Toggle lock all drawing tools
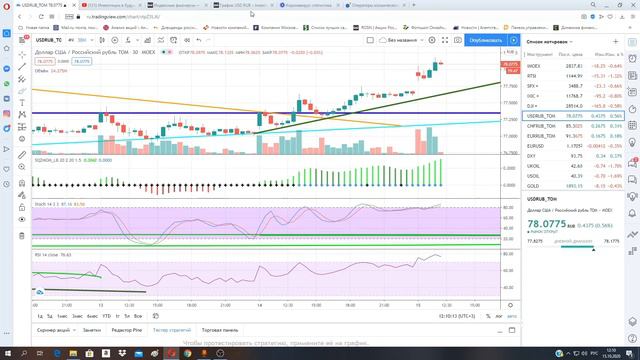The height and width of the screenshot is (360, 640). [22, 207]
